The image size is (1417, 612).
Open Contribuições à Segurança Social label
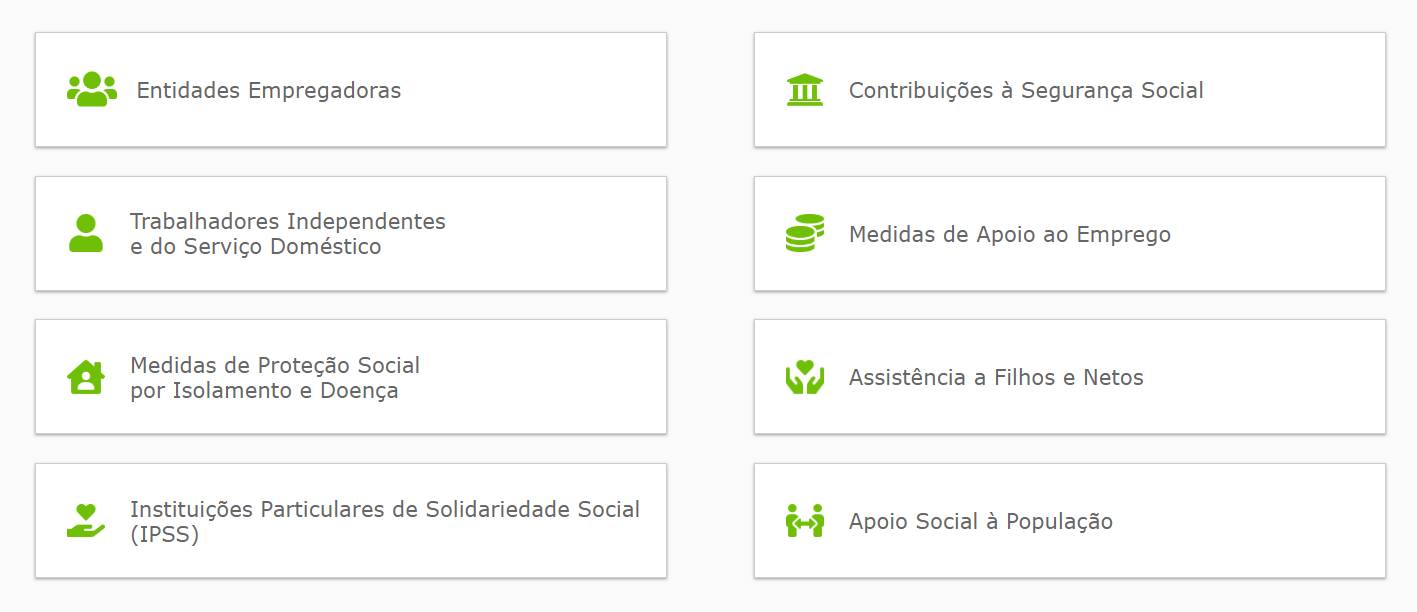pyautogui.click(x=1026, y=90)
